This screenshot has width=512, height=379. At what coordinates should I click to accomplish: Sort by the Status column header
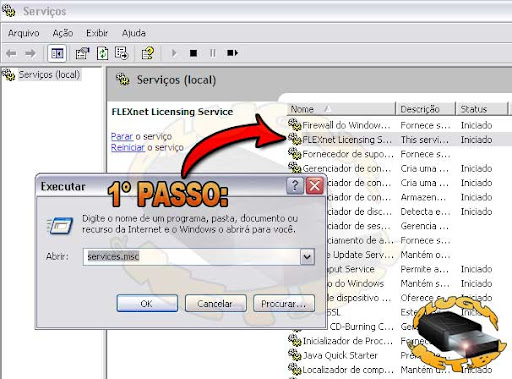pos(481,109)
